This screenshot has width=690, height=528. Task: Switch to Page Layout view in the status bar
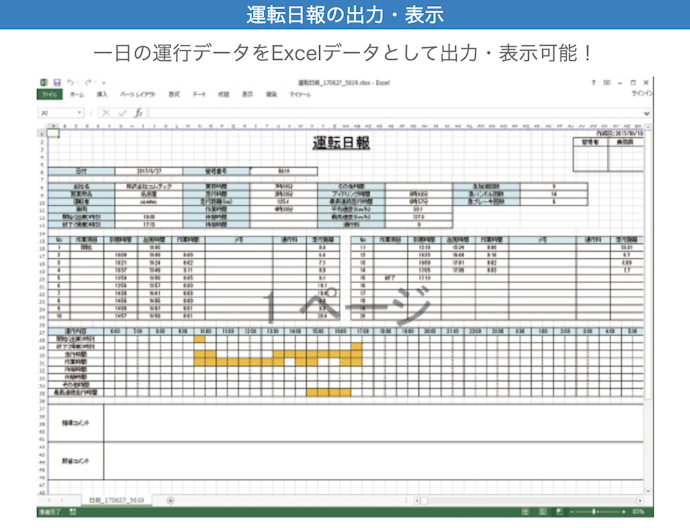tap(543, 512)
